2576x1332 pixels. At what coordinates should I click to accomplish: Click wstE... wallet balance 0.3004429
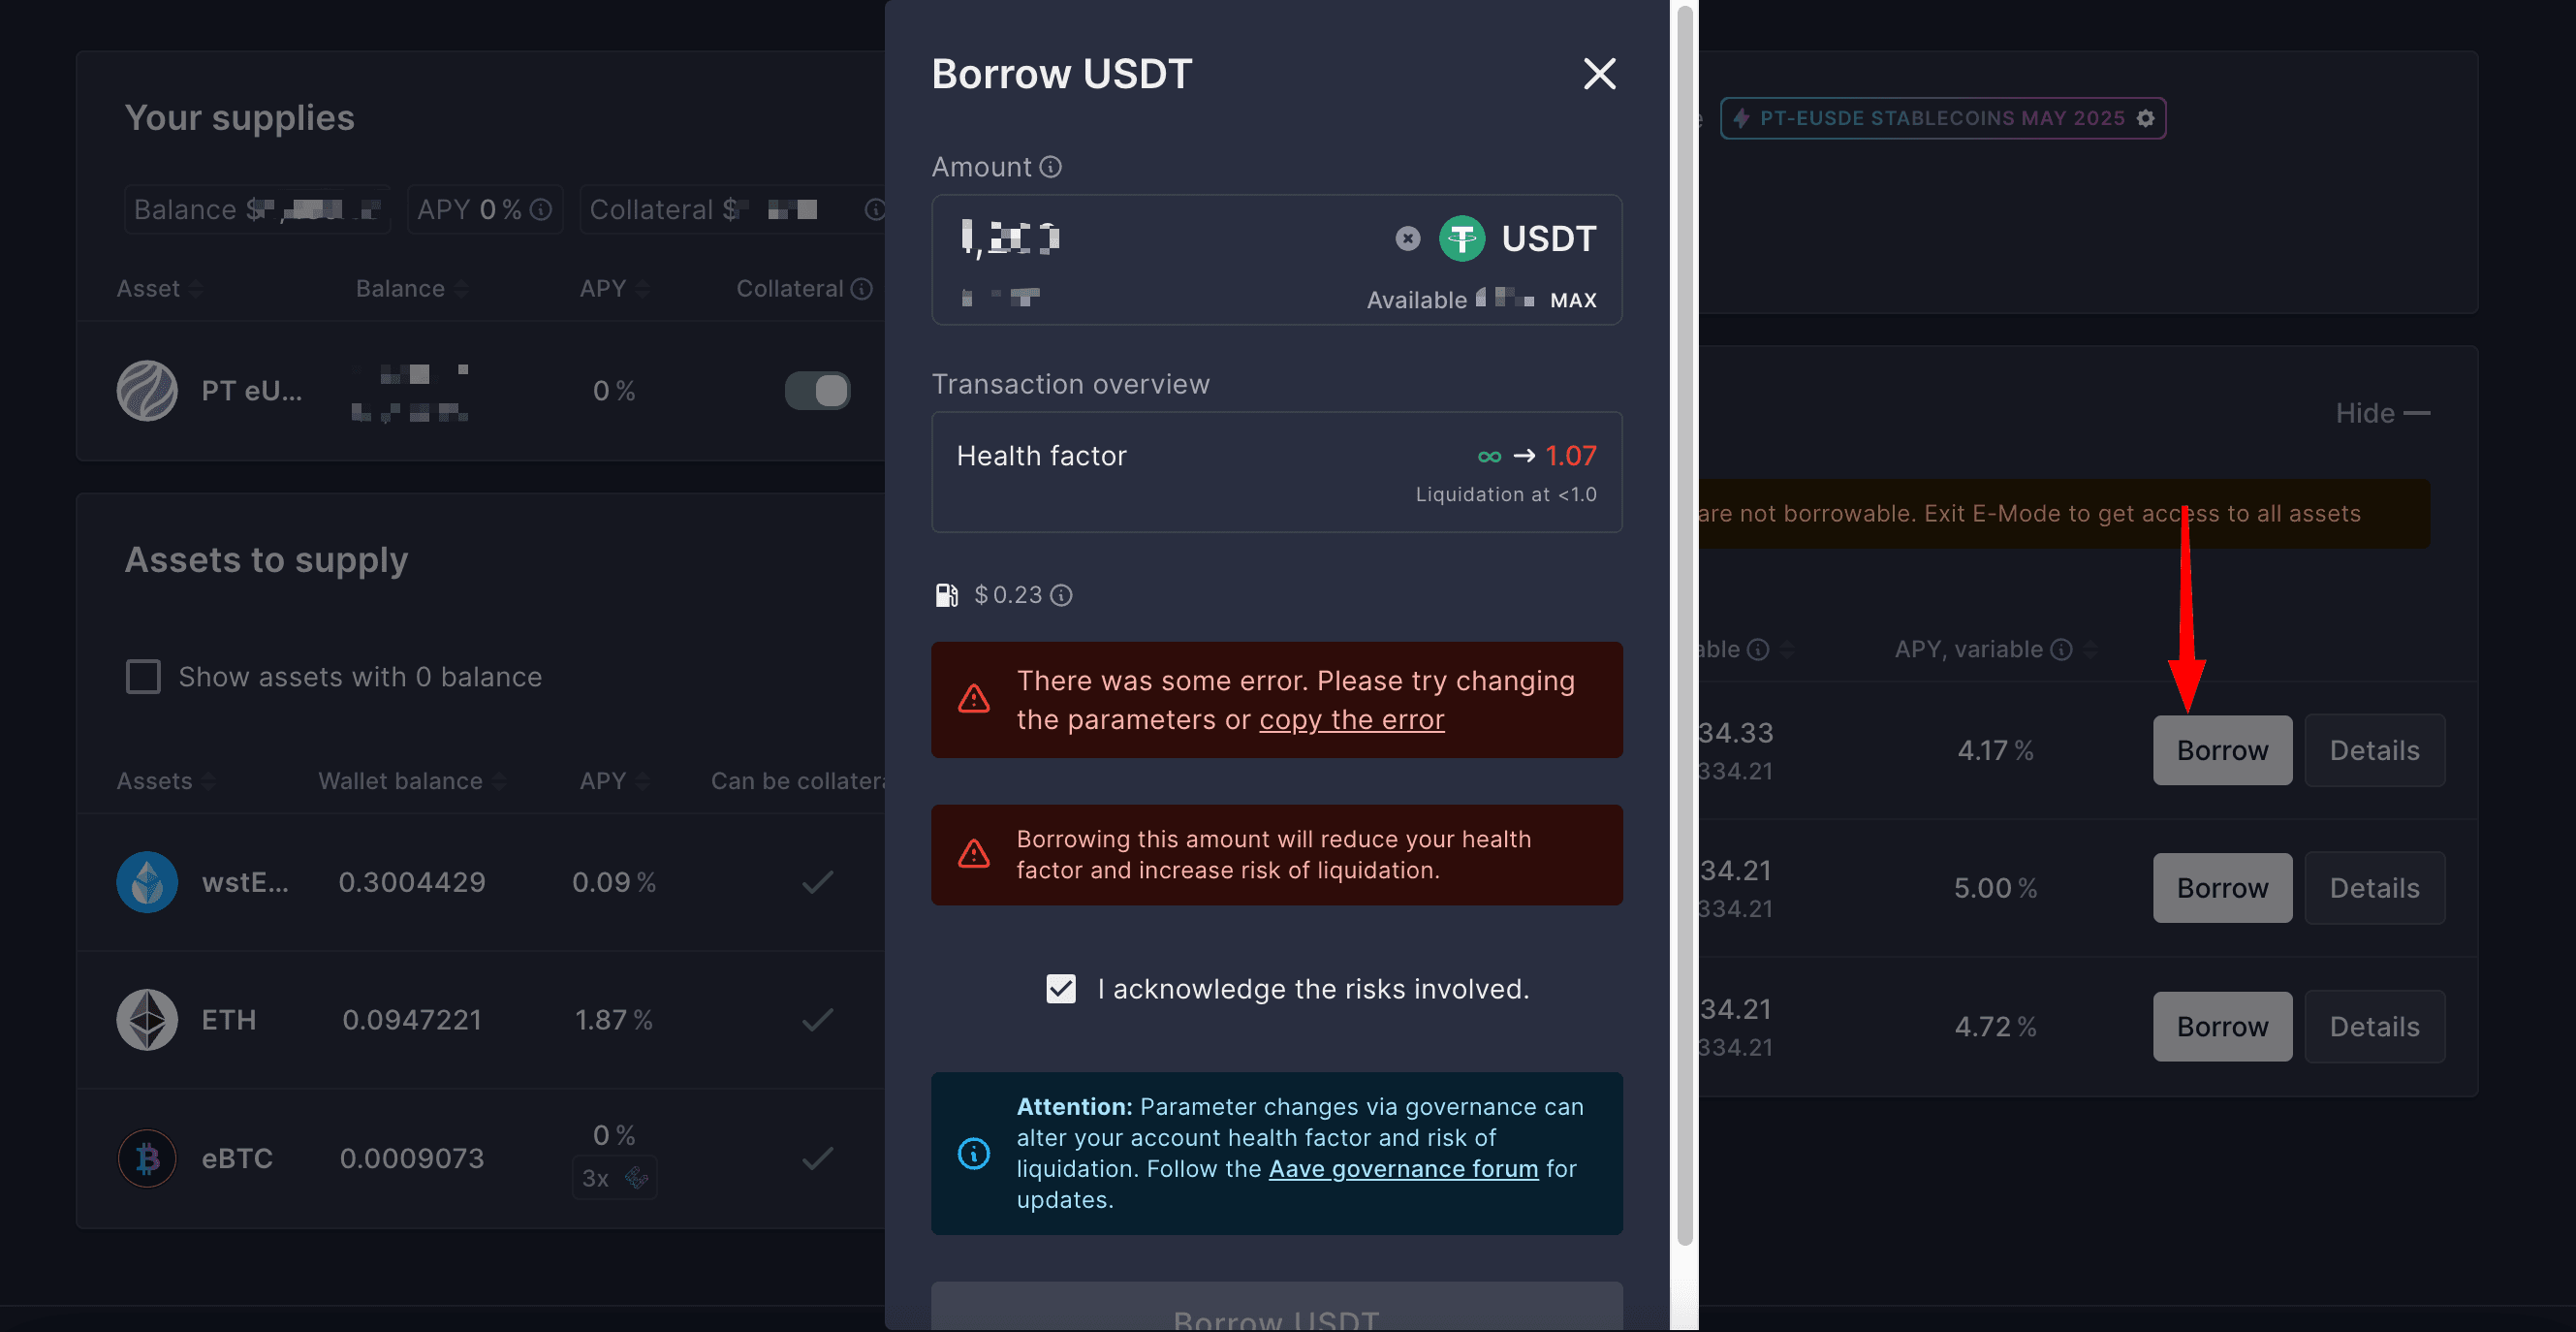pyautogui.click(x=411, y=882)
